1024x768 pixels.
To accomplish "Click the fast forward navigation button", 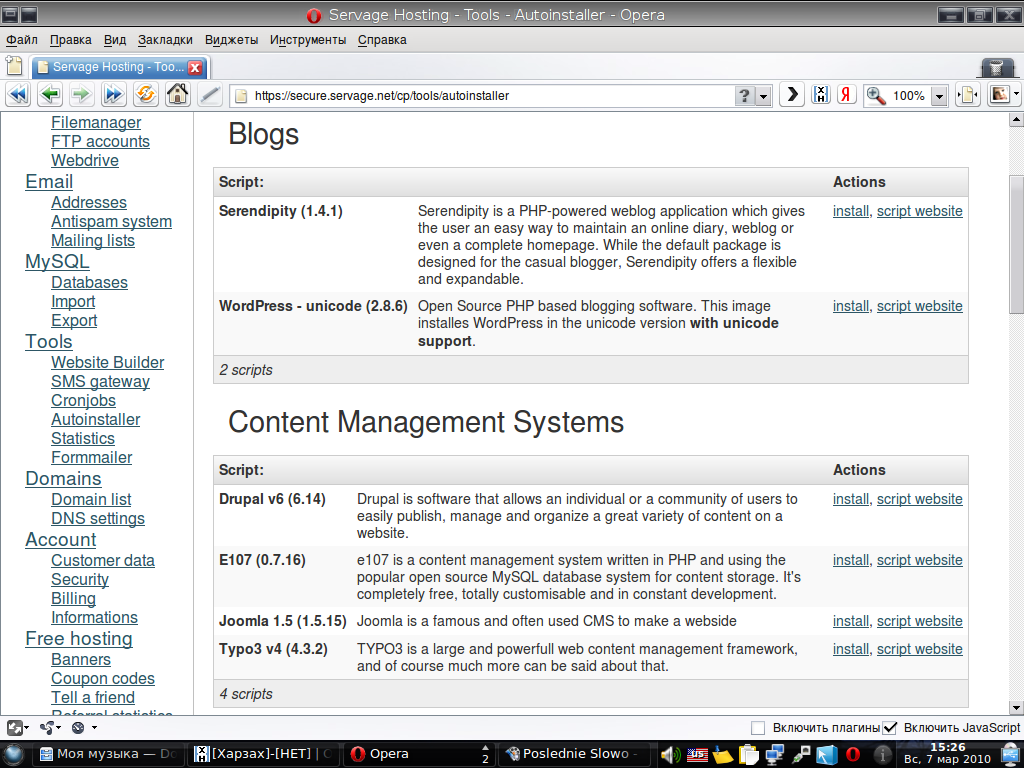I will click(x=113, y=95).
